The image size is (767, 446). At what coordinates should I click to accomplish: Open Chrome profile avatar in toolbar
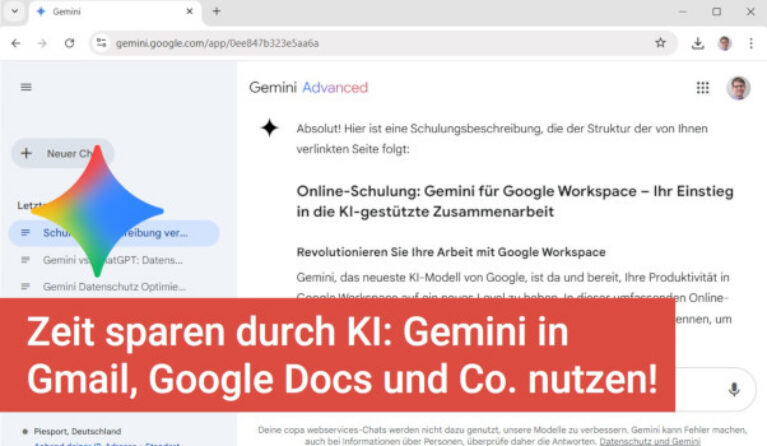click(725, 43)
